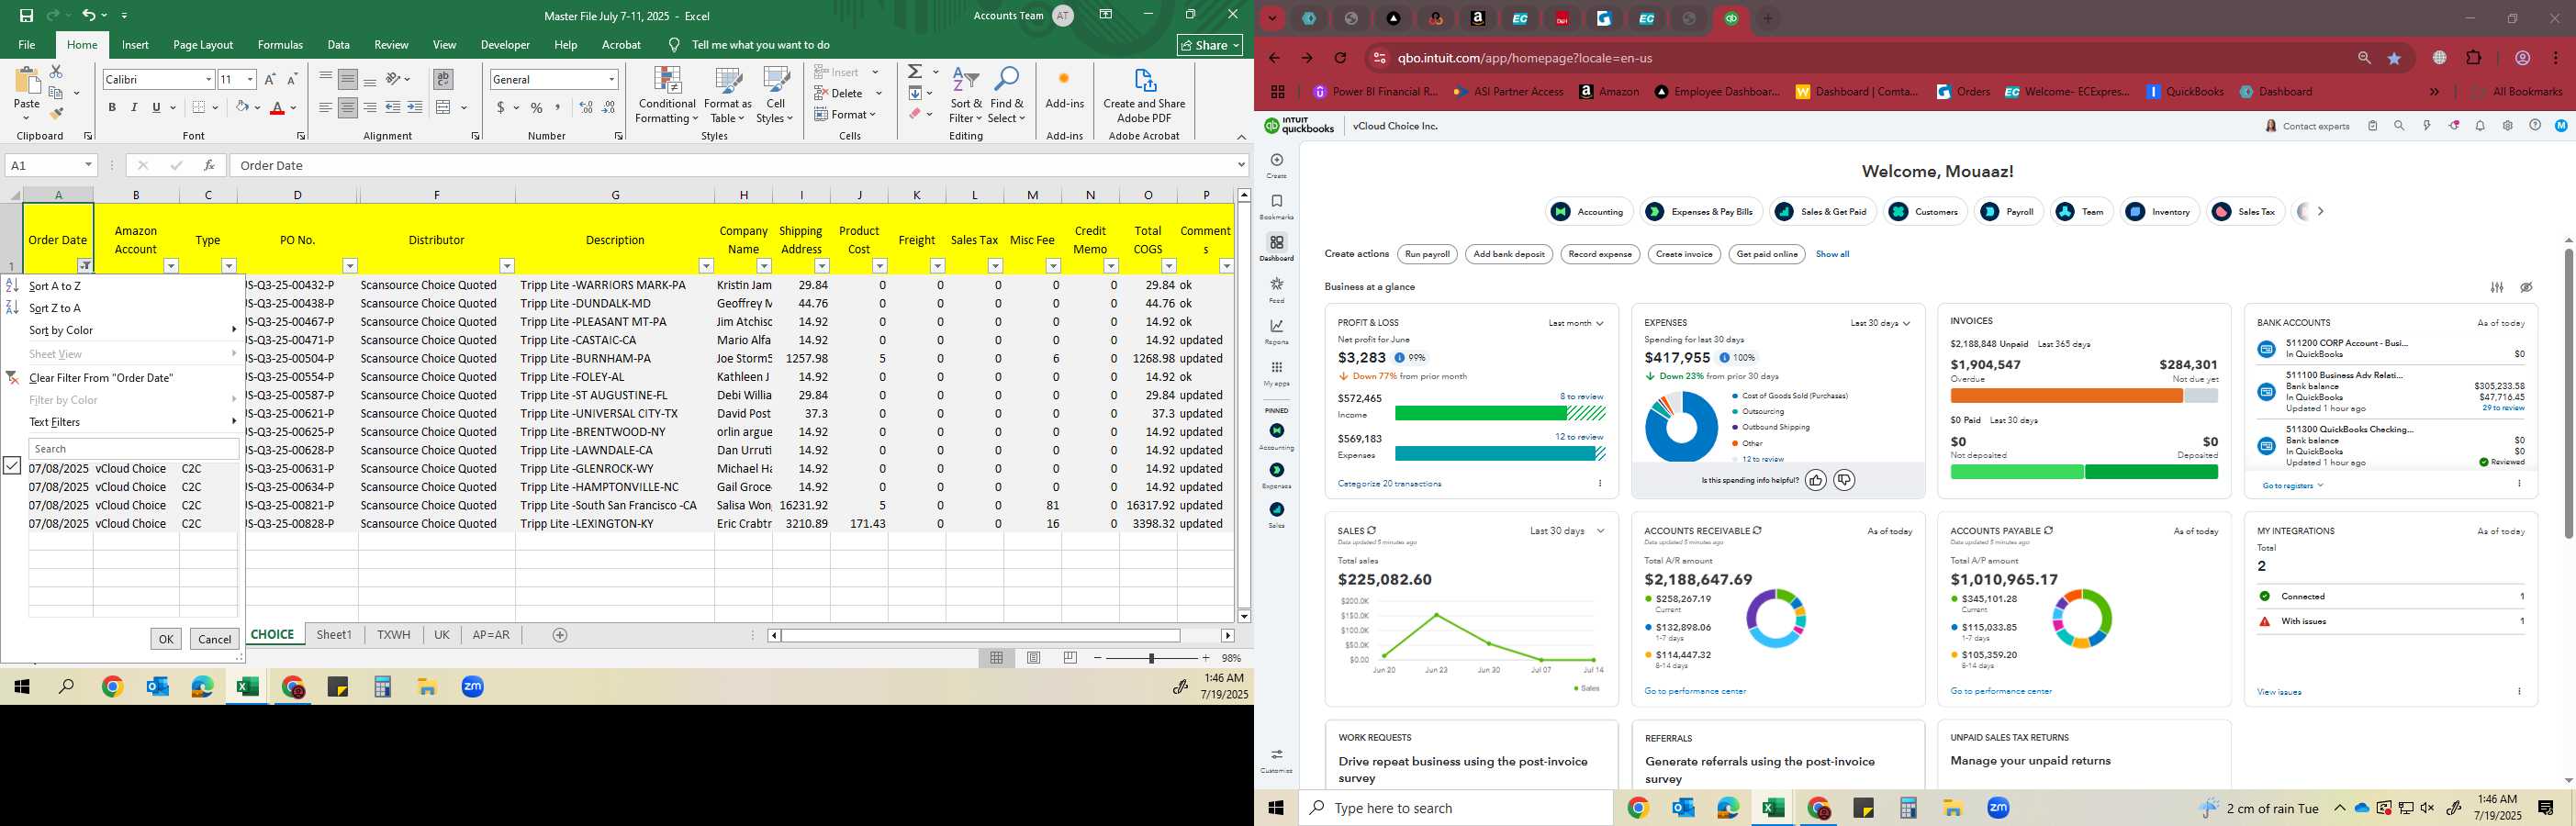The width and height of the screenshot is (2576, 826).
Task: Click the QuickBooks notifications bell icon
Action: coord(2480,126)
